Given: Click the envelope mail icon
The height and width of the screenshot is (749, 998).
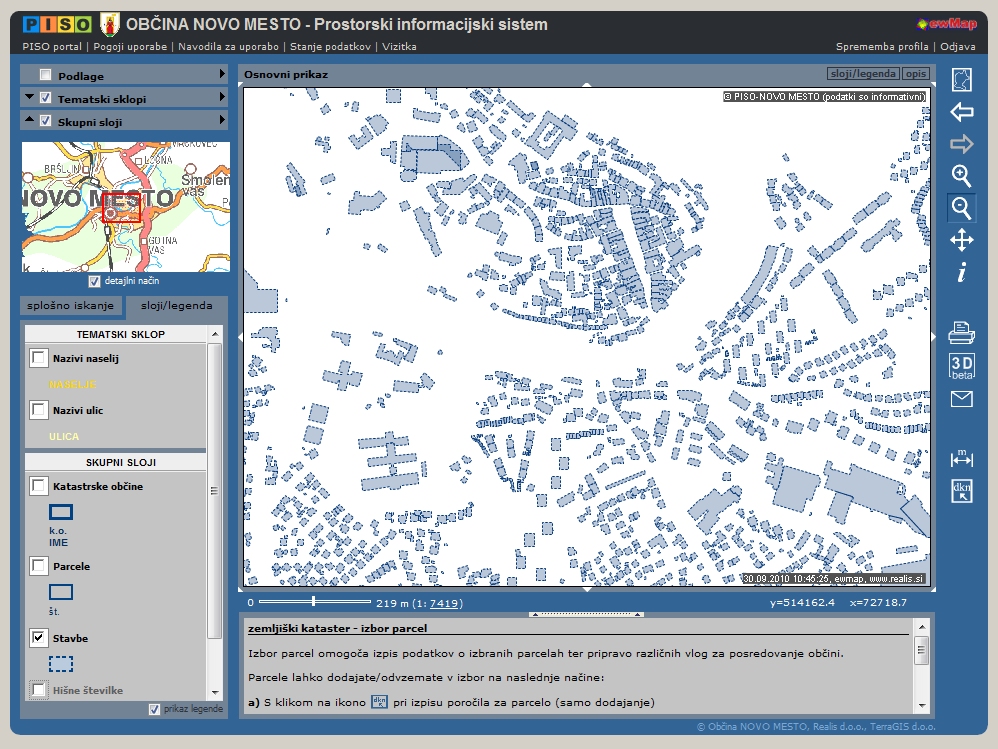Looking at the screenshot, I should pos(961,399).
